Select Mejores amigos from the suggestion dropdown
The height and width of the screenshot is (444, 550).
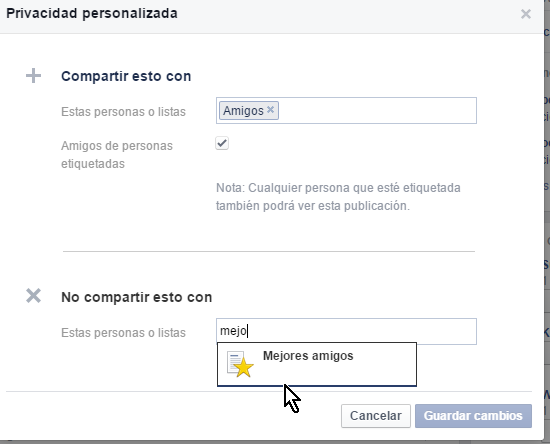pyautogui.click(x=317, y=364)
